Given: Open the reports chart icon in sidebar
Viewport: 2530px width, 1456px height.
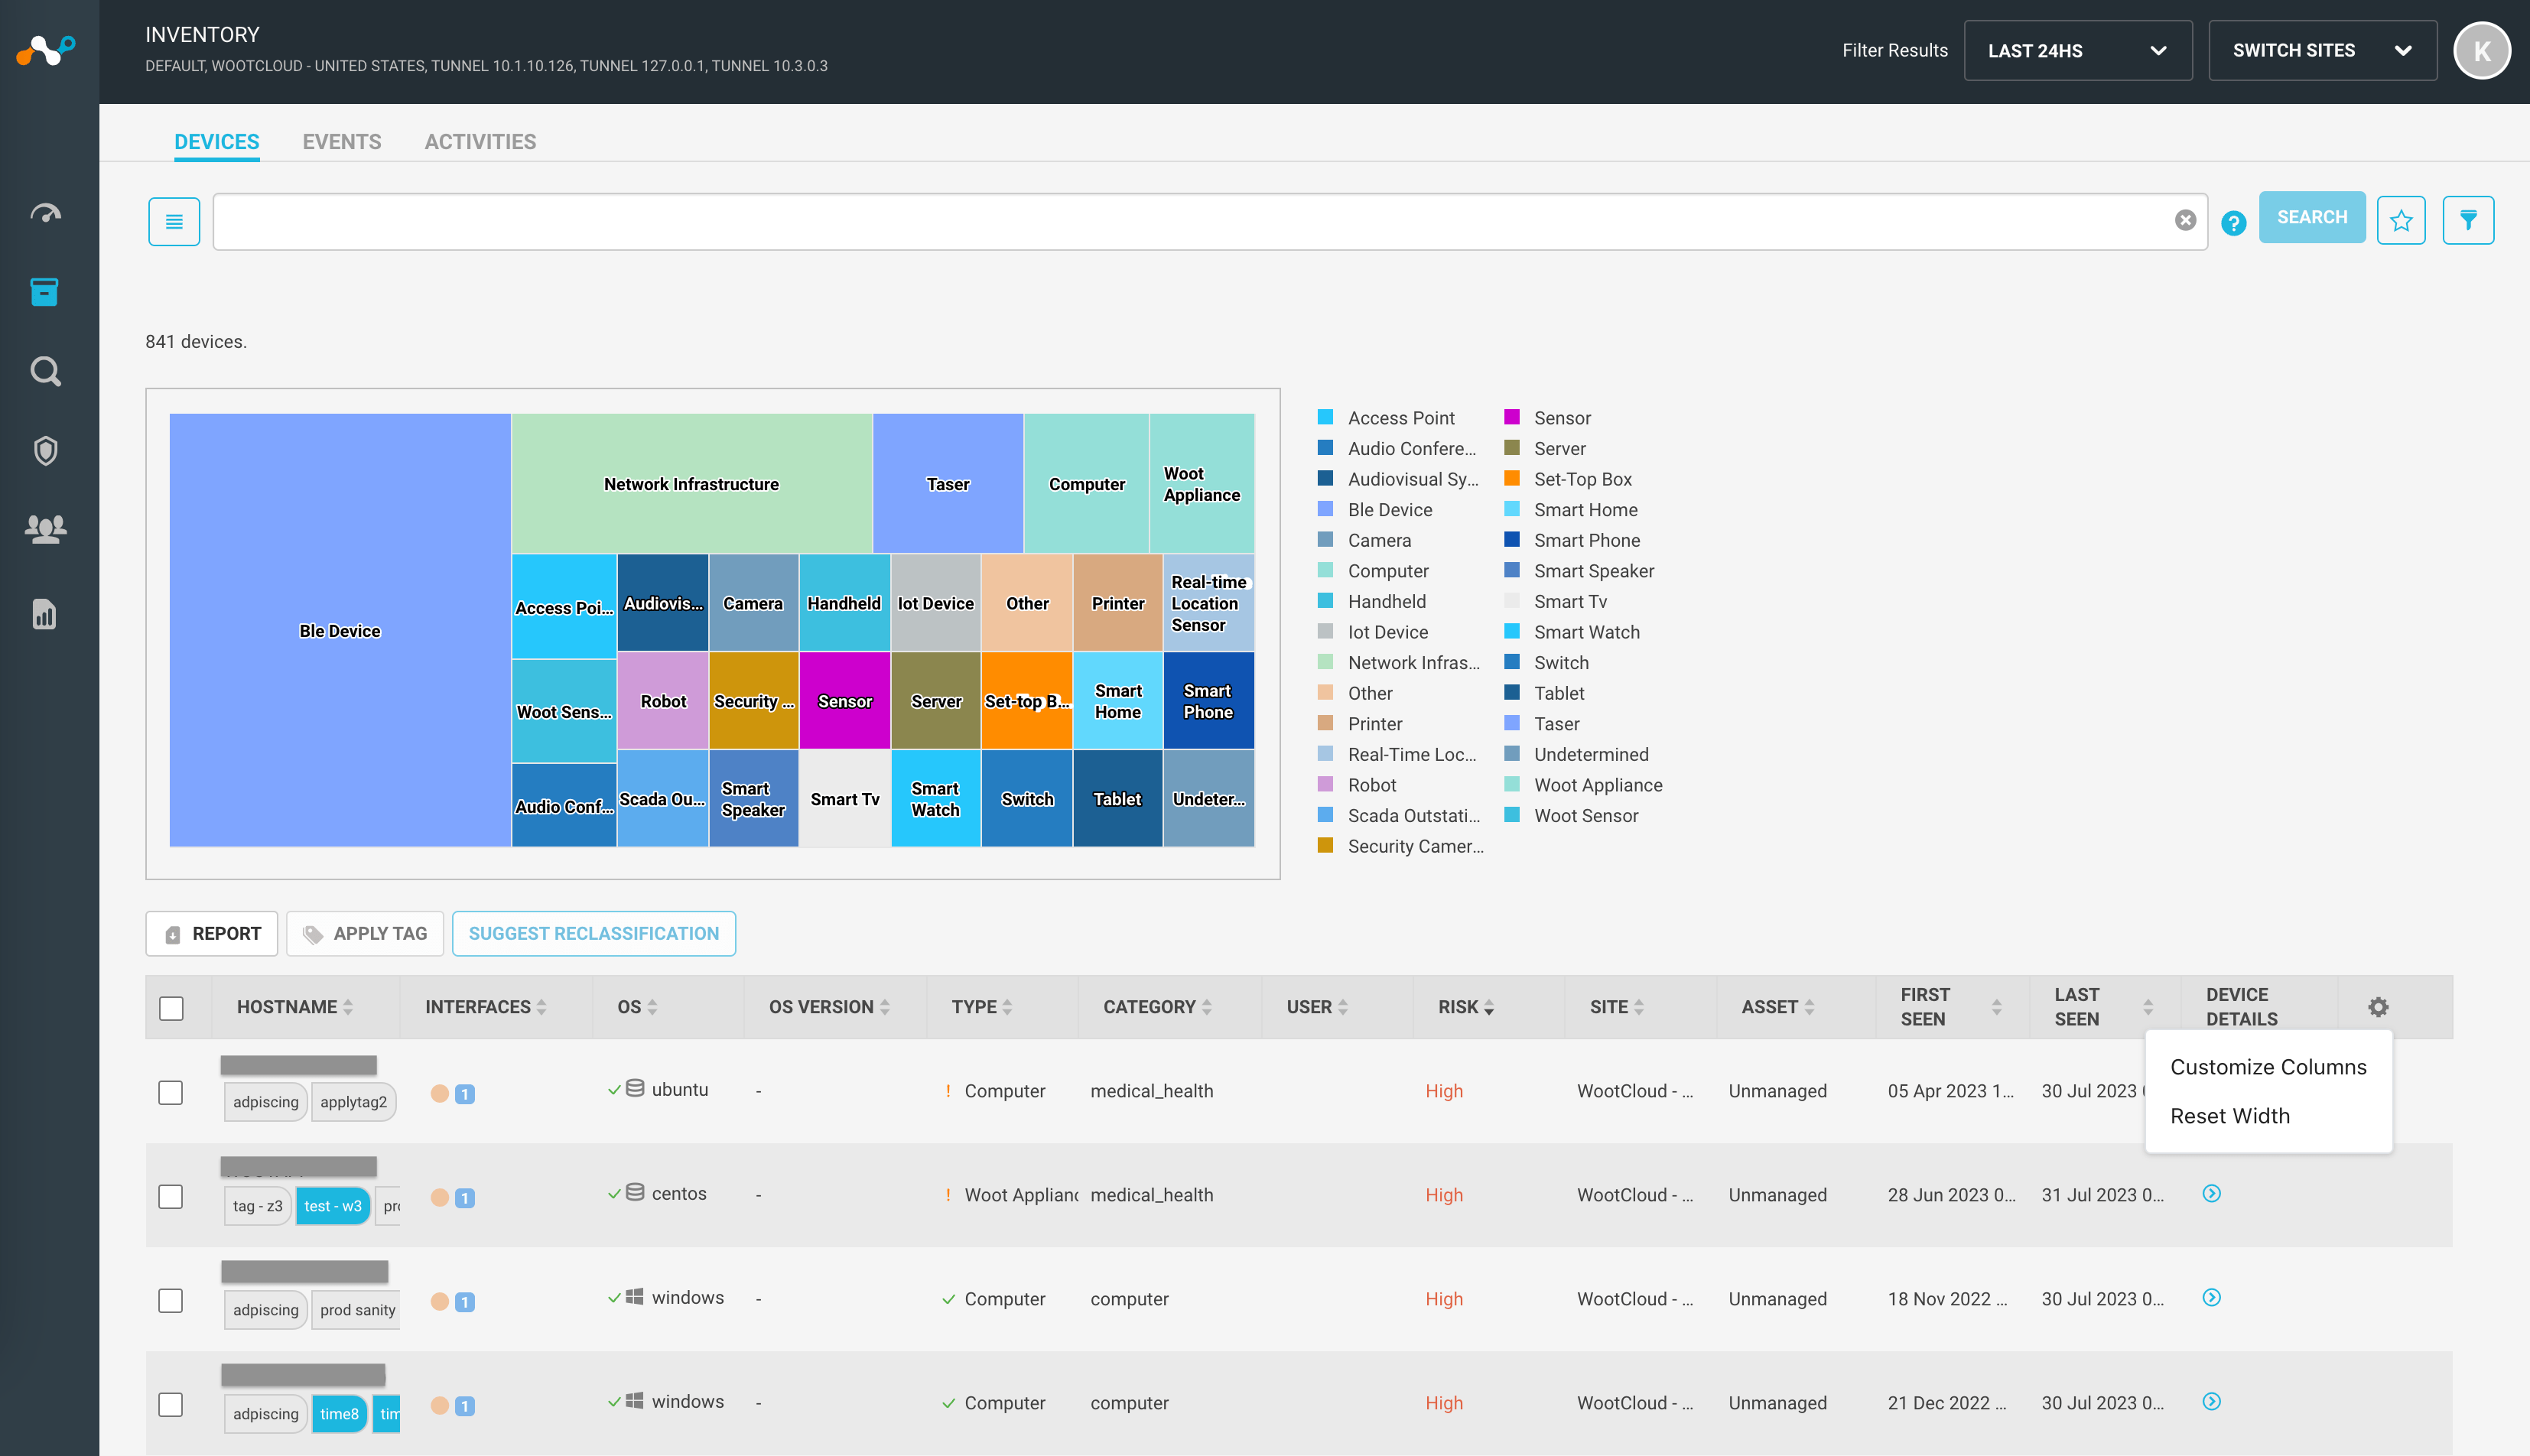Looking at the screenshot, I should 46,615.
